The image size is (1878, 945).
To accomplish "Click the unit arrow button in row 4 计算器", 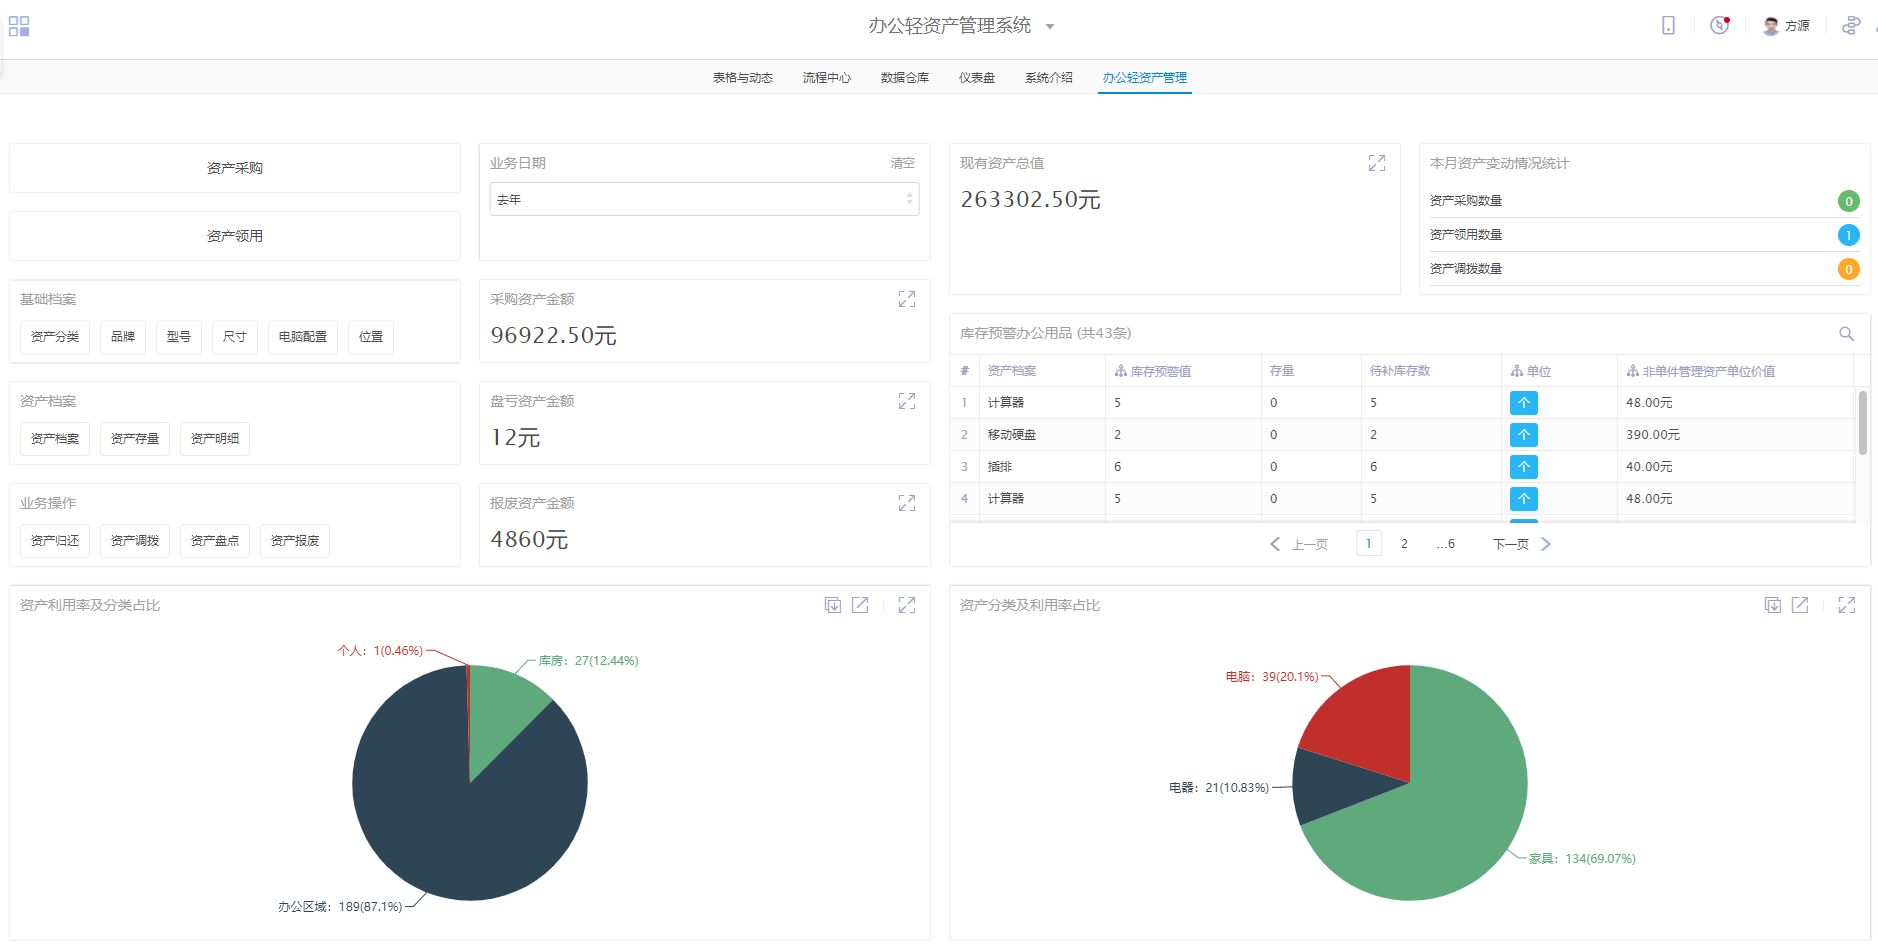I will [x=1524, y=499].
